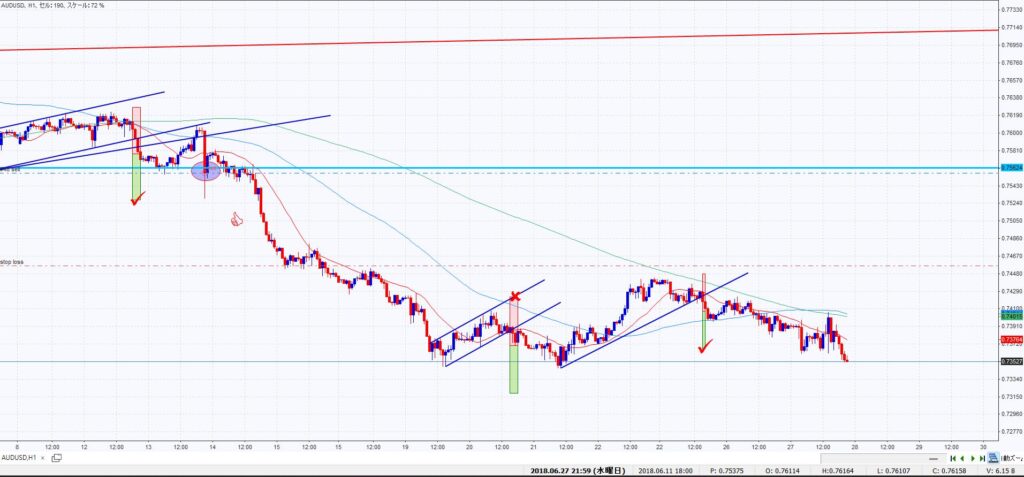Select the red checkmark near June 25
The height and width of the screenshot is (477, 1024).
click(x=705, y=347)
